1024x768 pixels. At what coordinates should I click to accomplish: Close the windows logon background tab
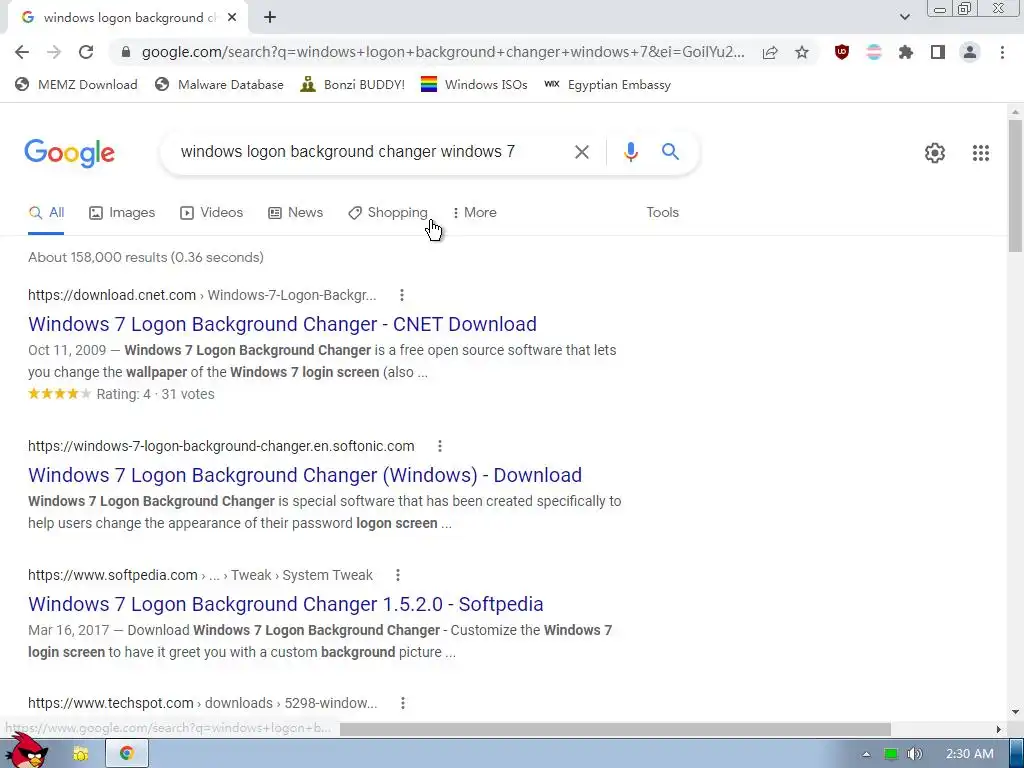(x=232, y=18)
